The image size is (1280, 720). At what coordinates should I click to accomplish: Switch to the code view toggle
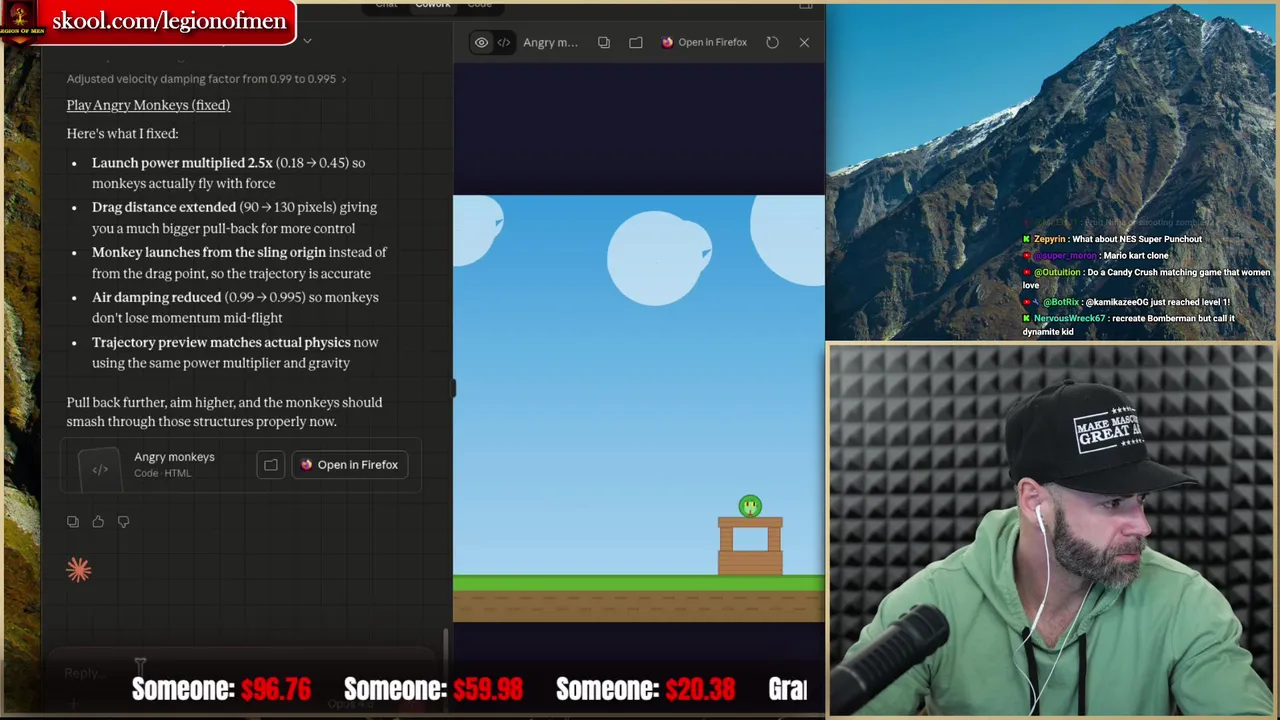[x=504, y=42]
